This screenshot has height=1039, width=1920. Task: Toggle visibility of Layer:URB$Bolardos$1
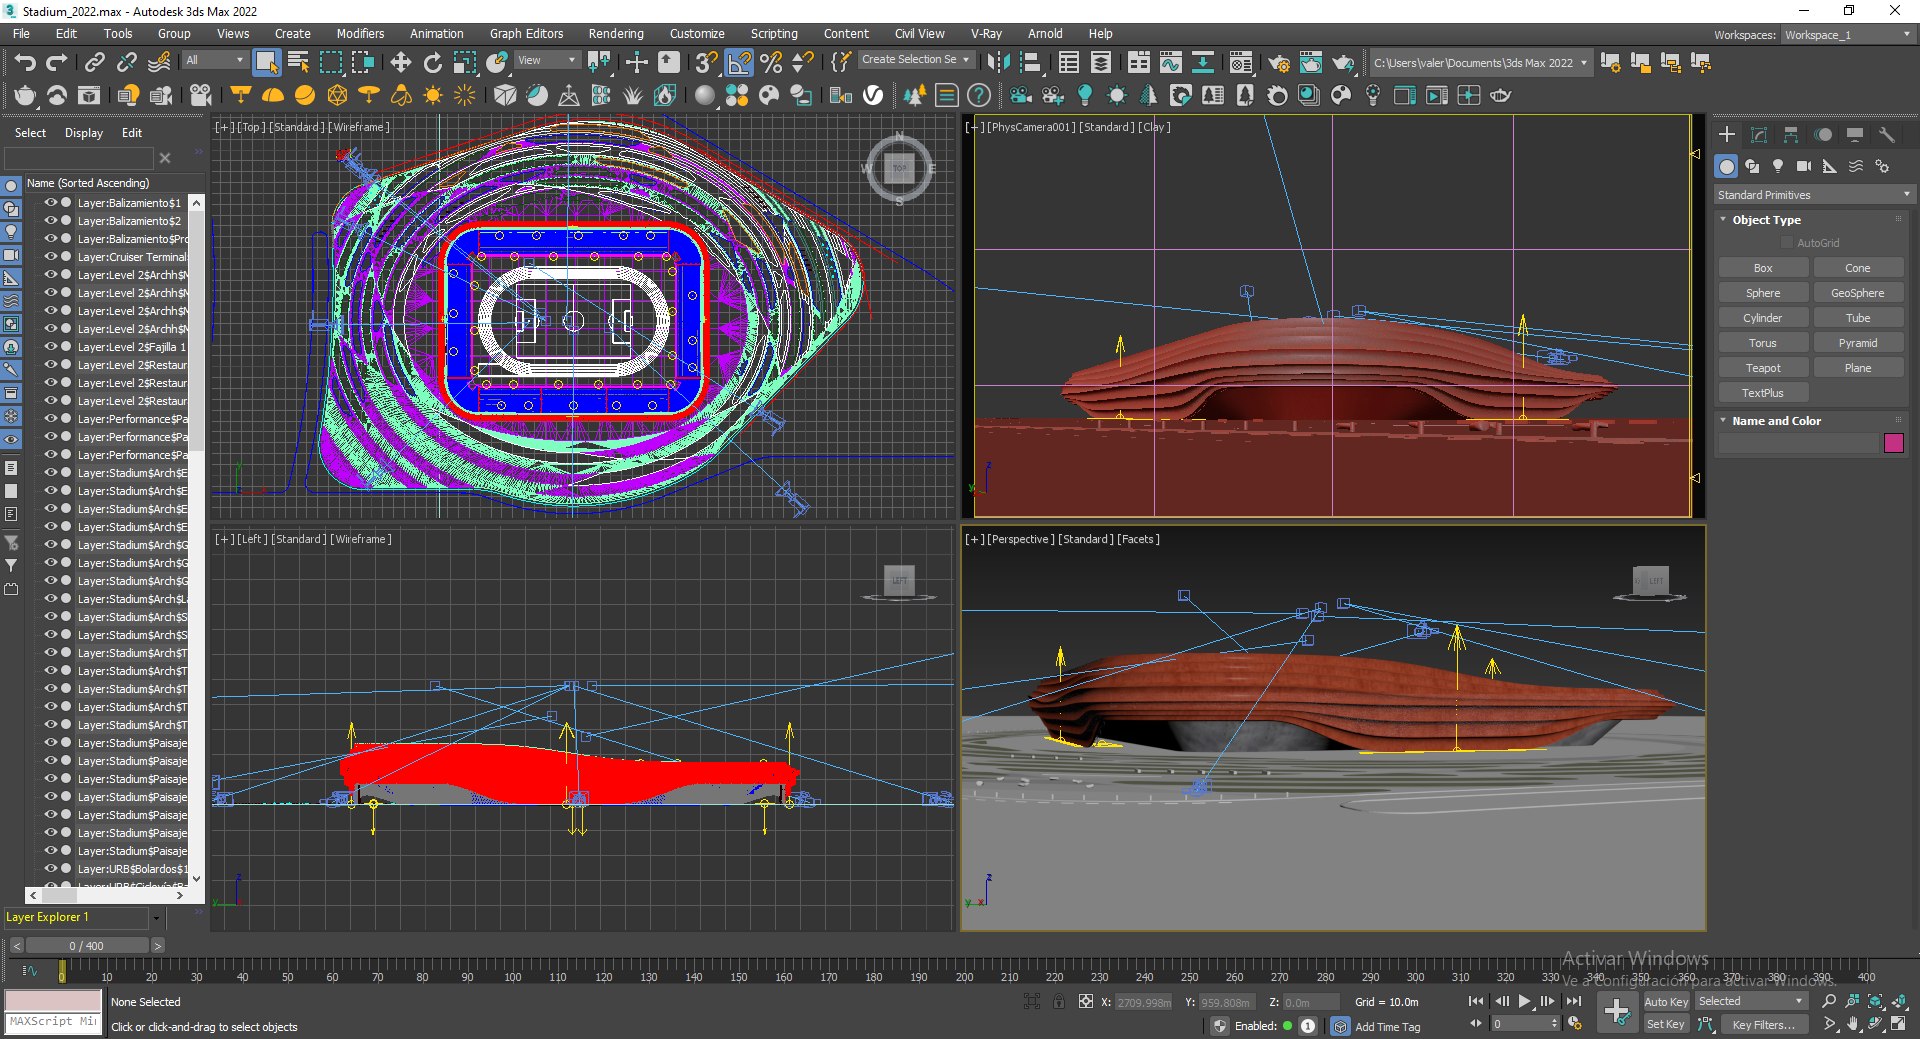click(x=50, y=868)
